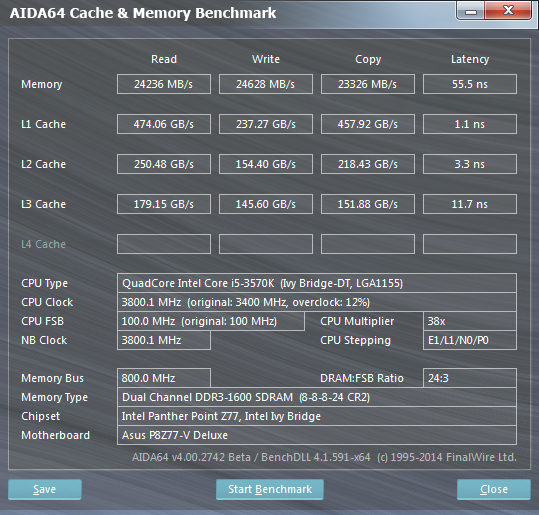Click the L2 Cache Write value box
539x515 pixels.
point(266,164)
